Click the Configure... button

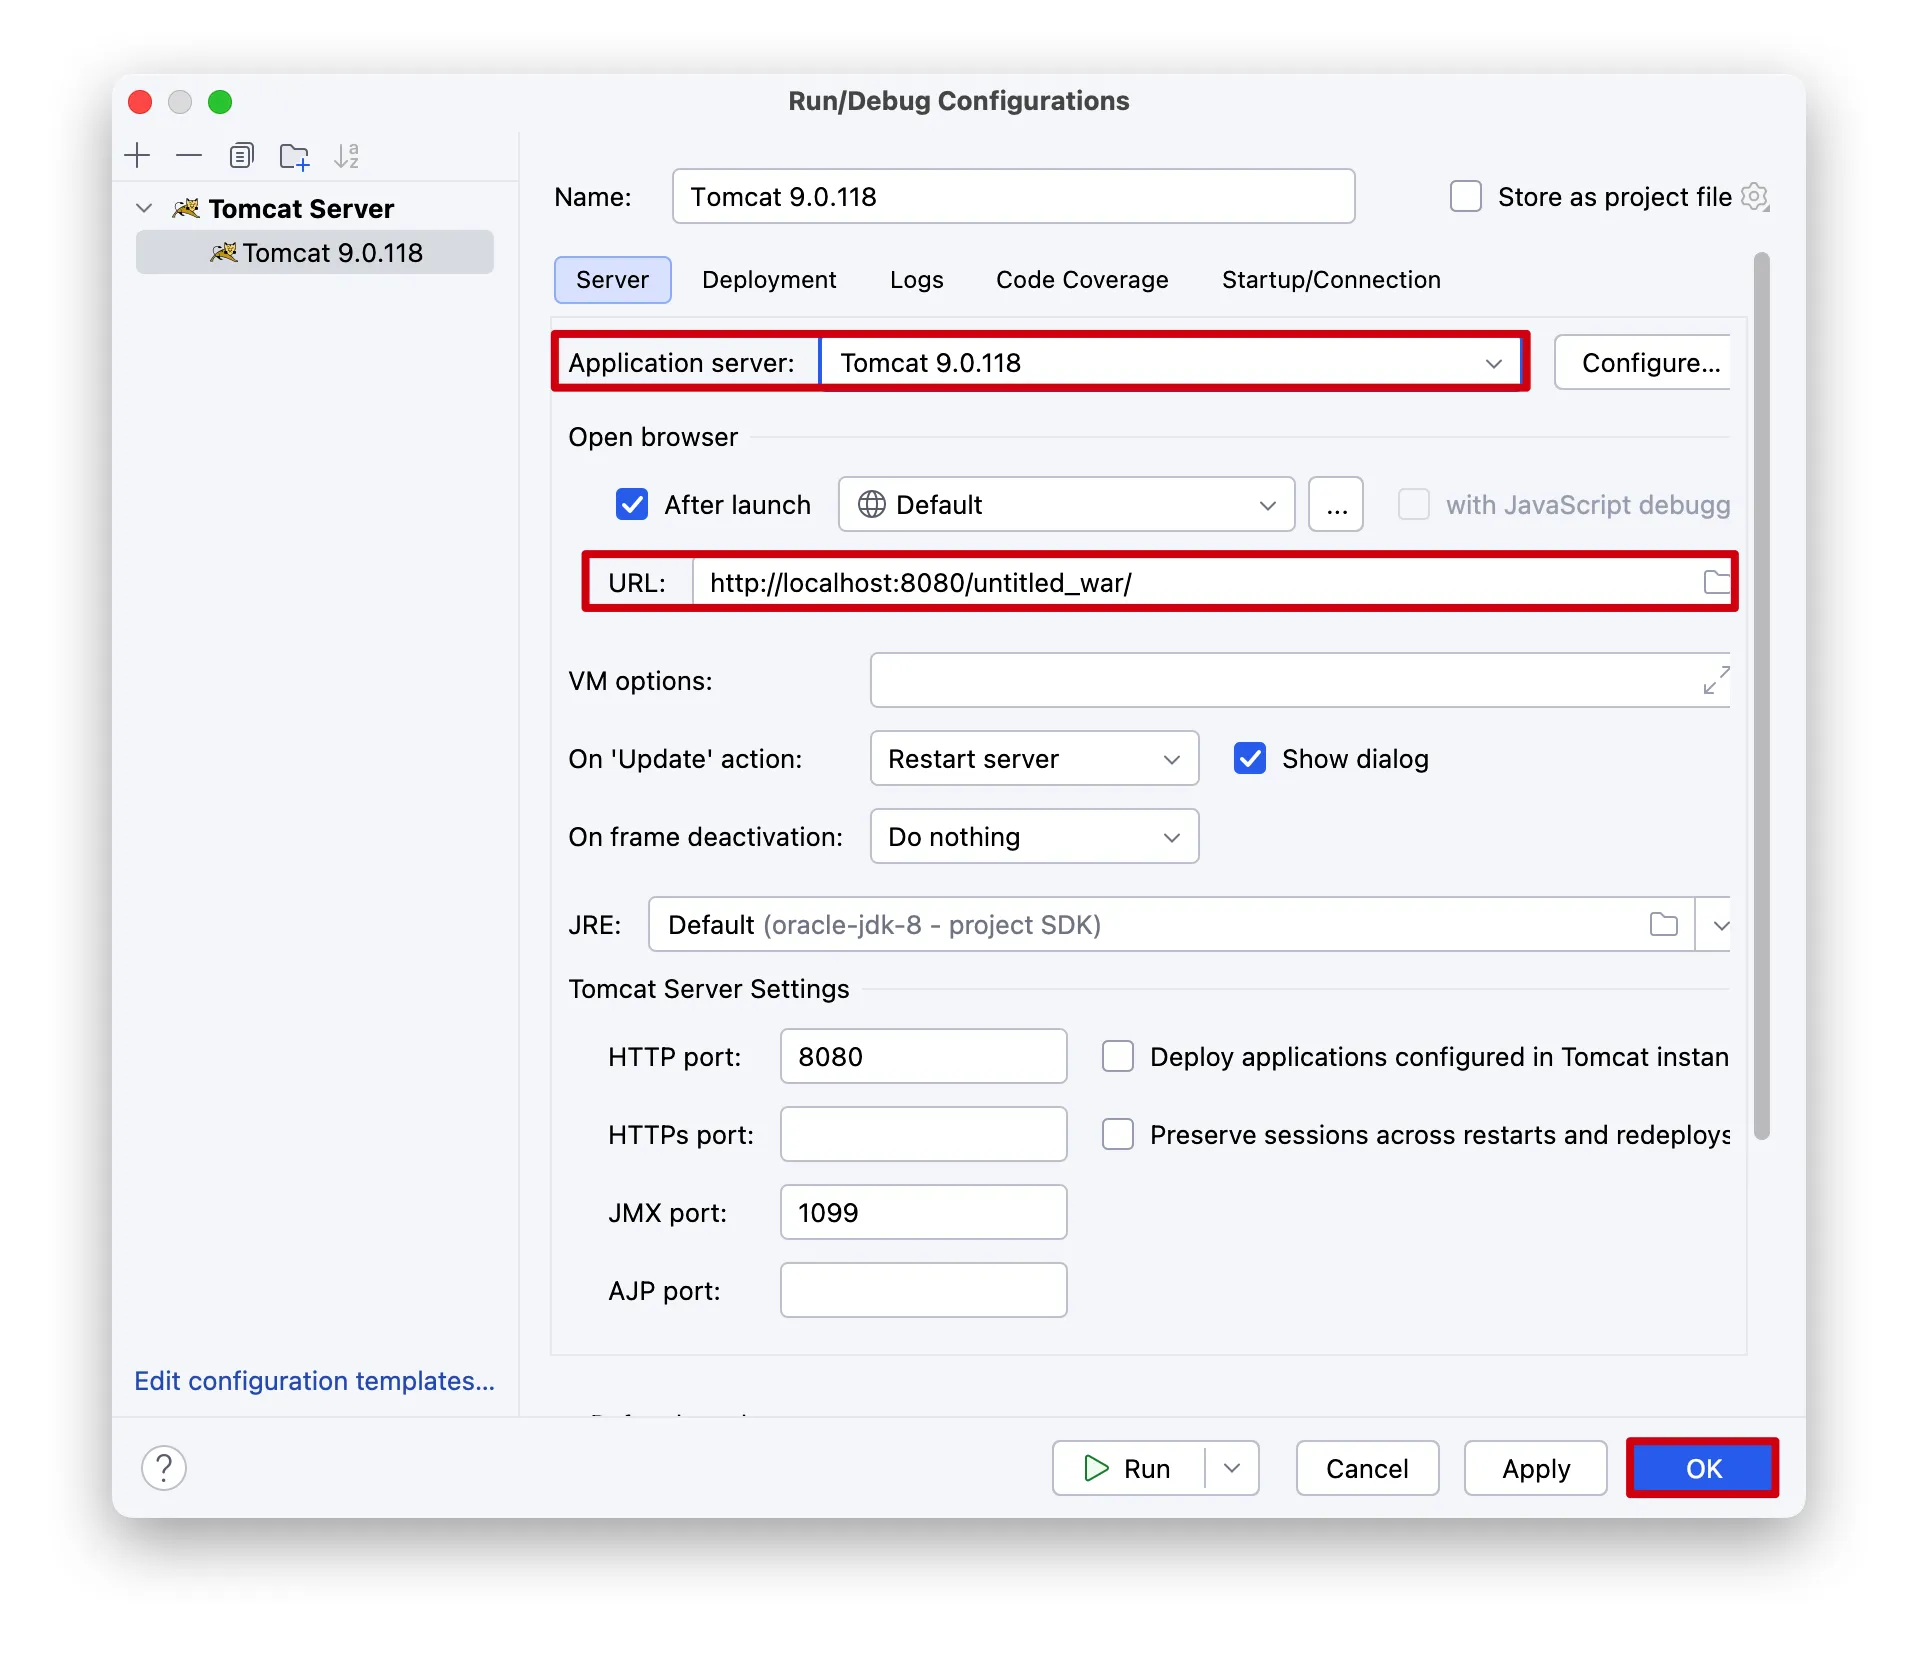[x=1644, y=362]
